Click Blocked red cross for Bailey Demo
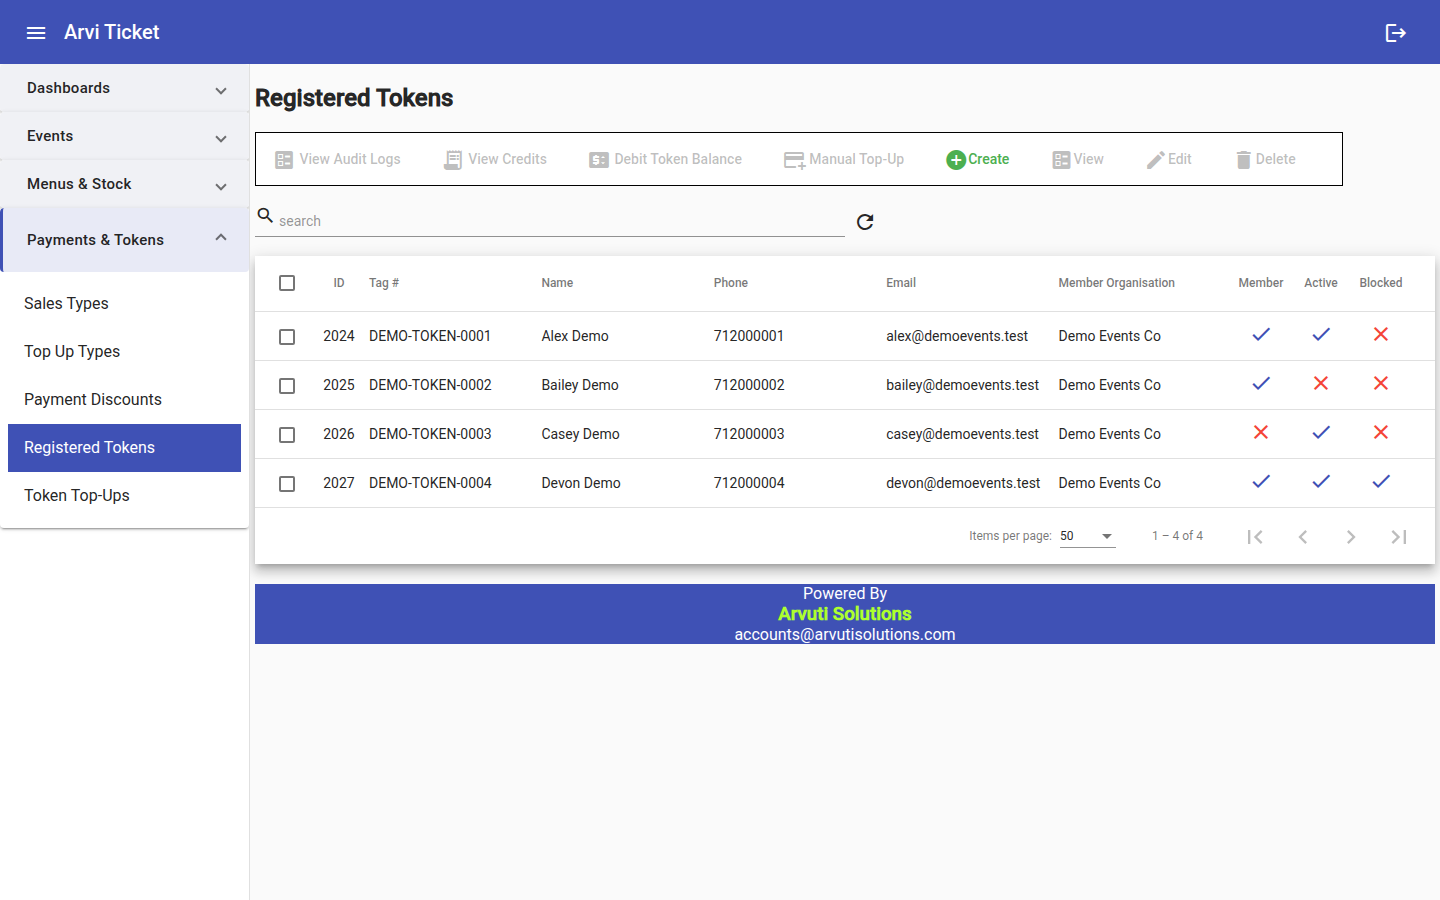This screenshot has height=900, width=1440. point(1381,383)
